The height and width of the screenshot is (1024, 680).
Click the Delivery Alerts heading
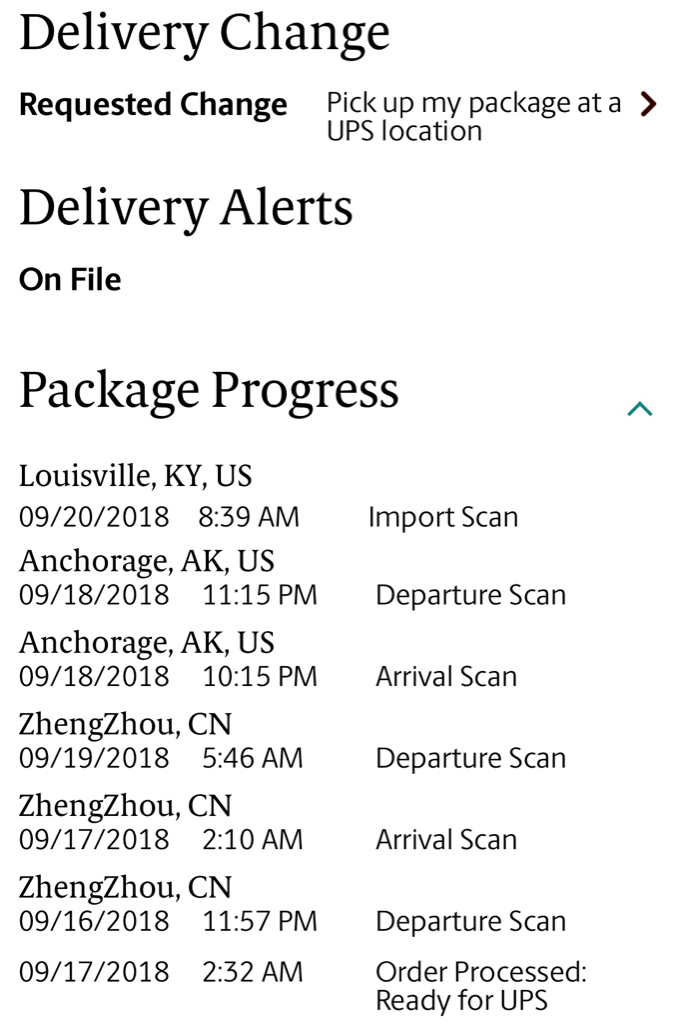coord(186,209)
